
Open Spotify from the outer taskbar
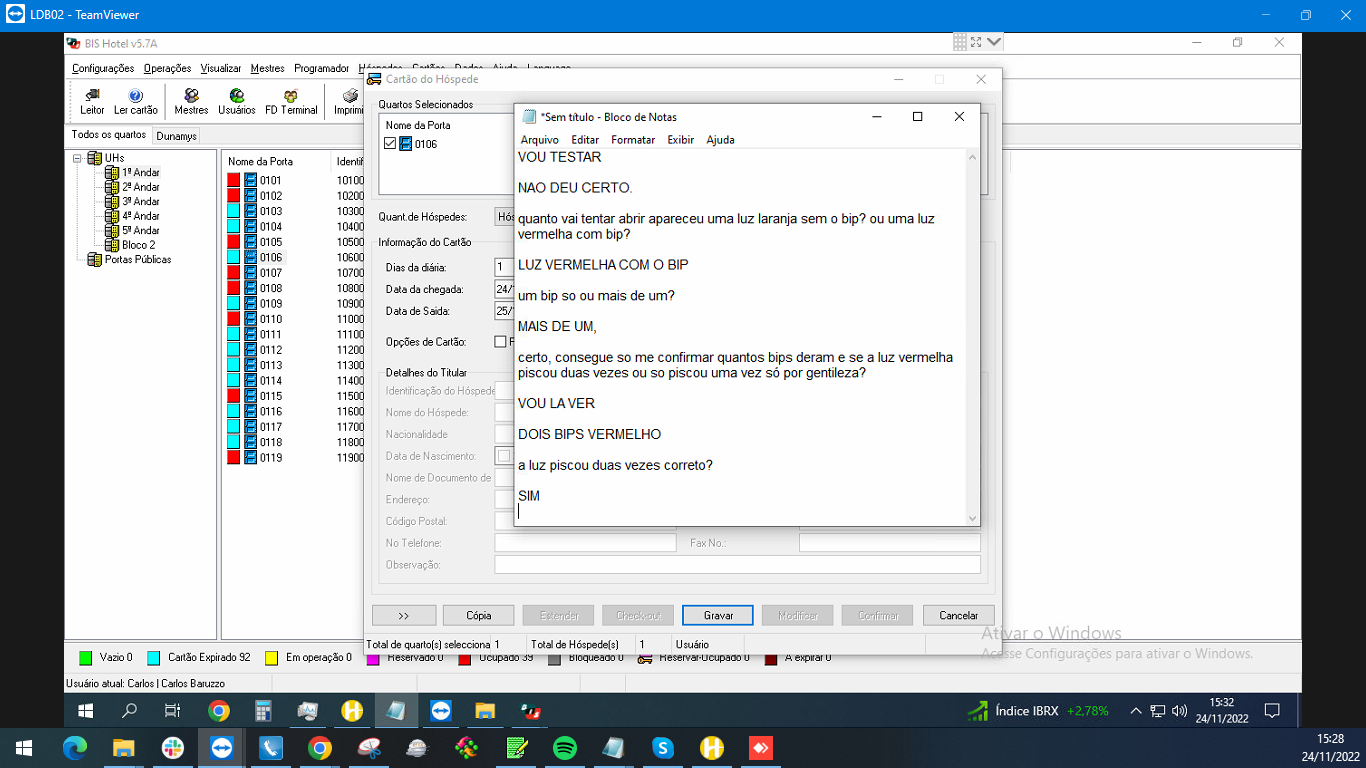[x=565, y=748]
